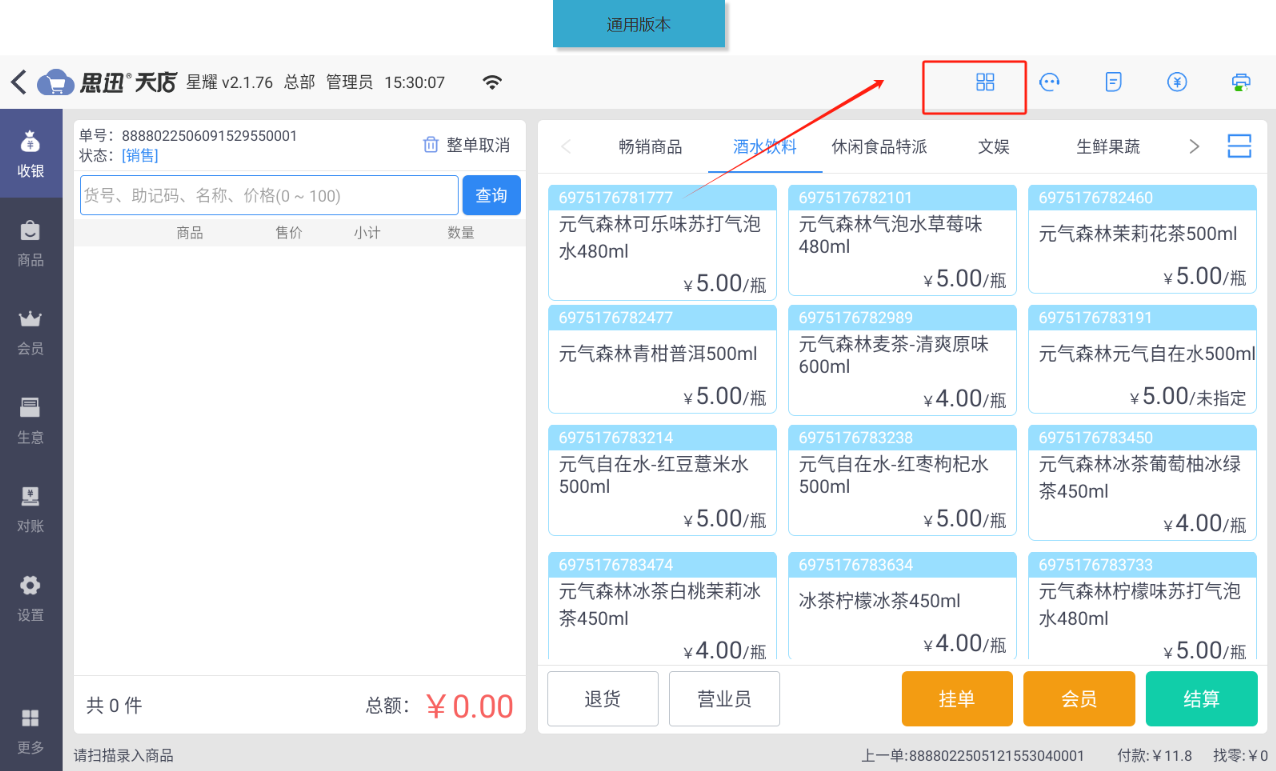The image size is (1276, 771).
Task: Open the four-square grid icon in top bar
Action: tap(985, 82)
